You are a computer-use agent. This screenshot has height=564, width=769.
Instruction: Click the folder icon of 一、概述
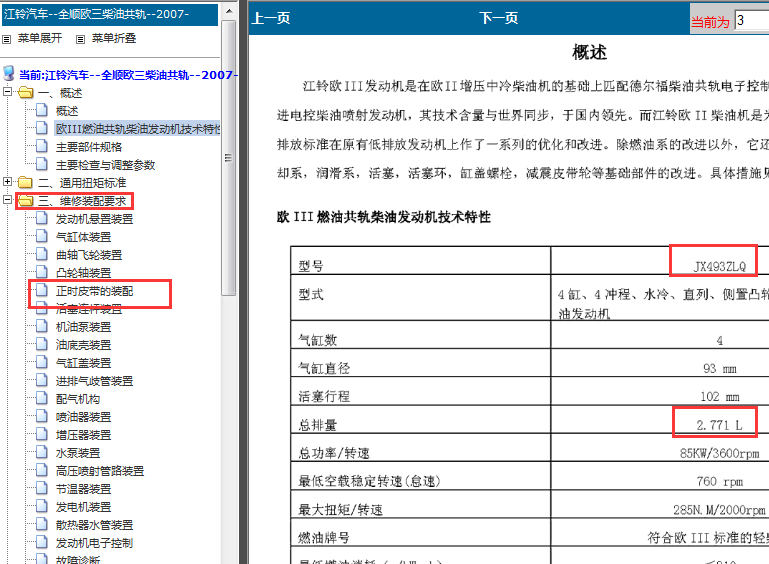[x=26, y=93]
